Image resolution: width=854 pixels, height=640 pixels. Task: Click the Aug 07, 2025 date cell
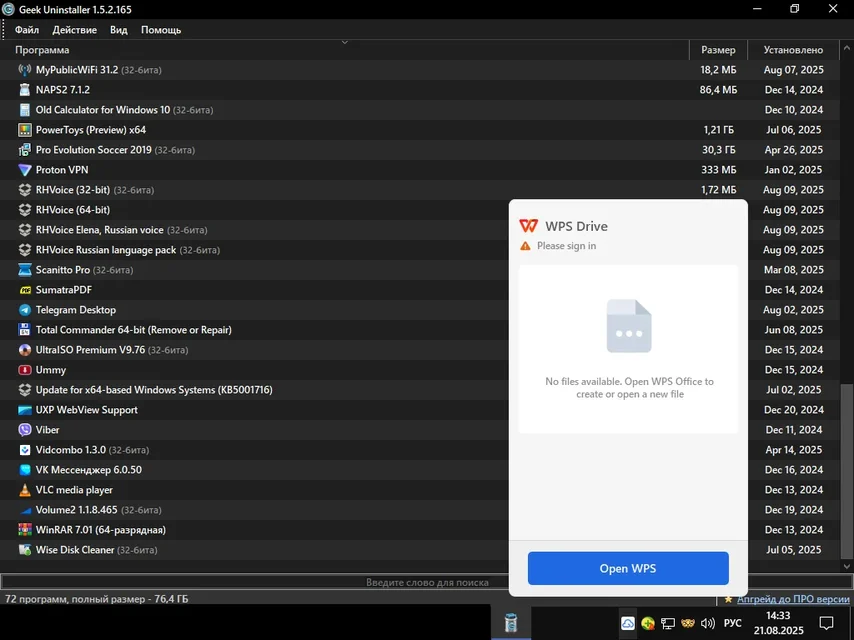tap(794, 70)
